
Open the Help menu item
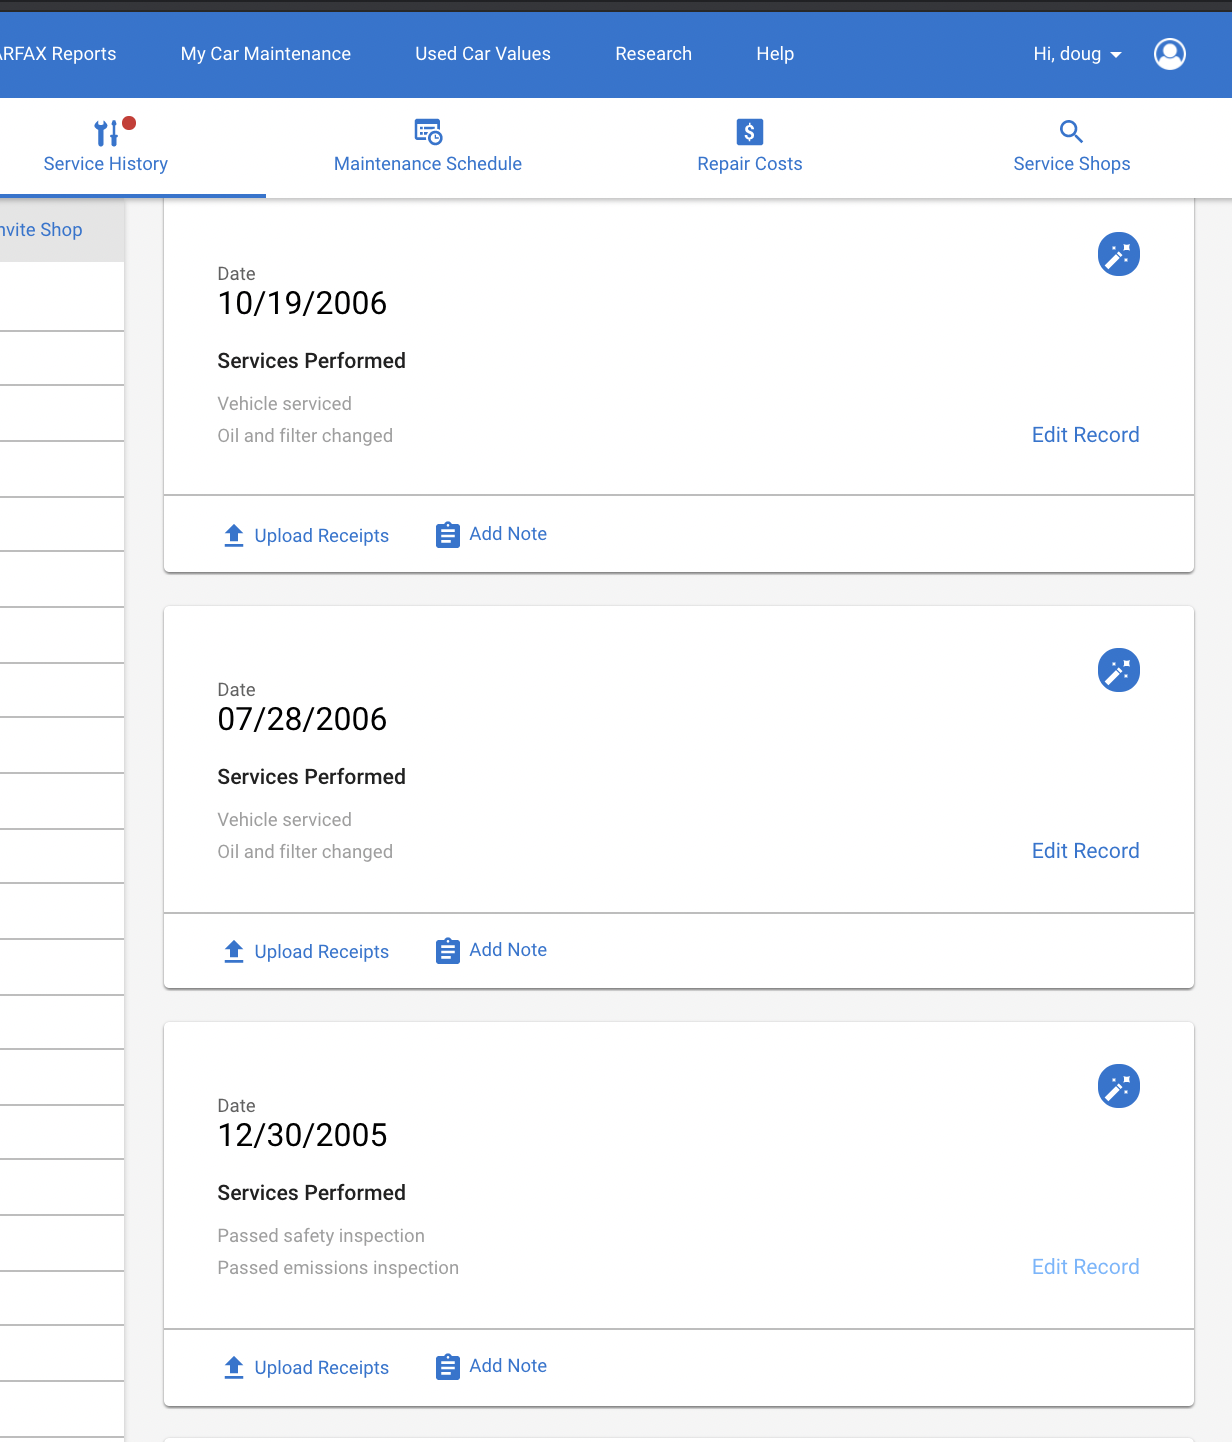coord(775,54)
